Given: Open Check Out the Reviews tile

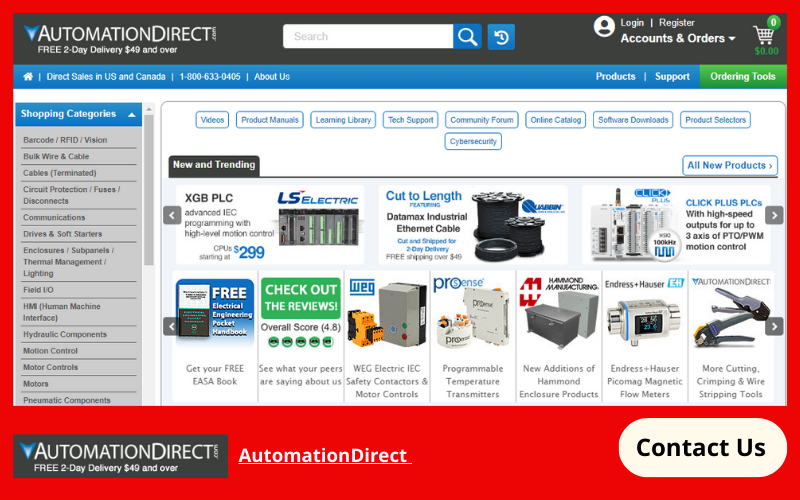Looking at the screenshot, I should click(x=301, y=337).
